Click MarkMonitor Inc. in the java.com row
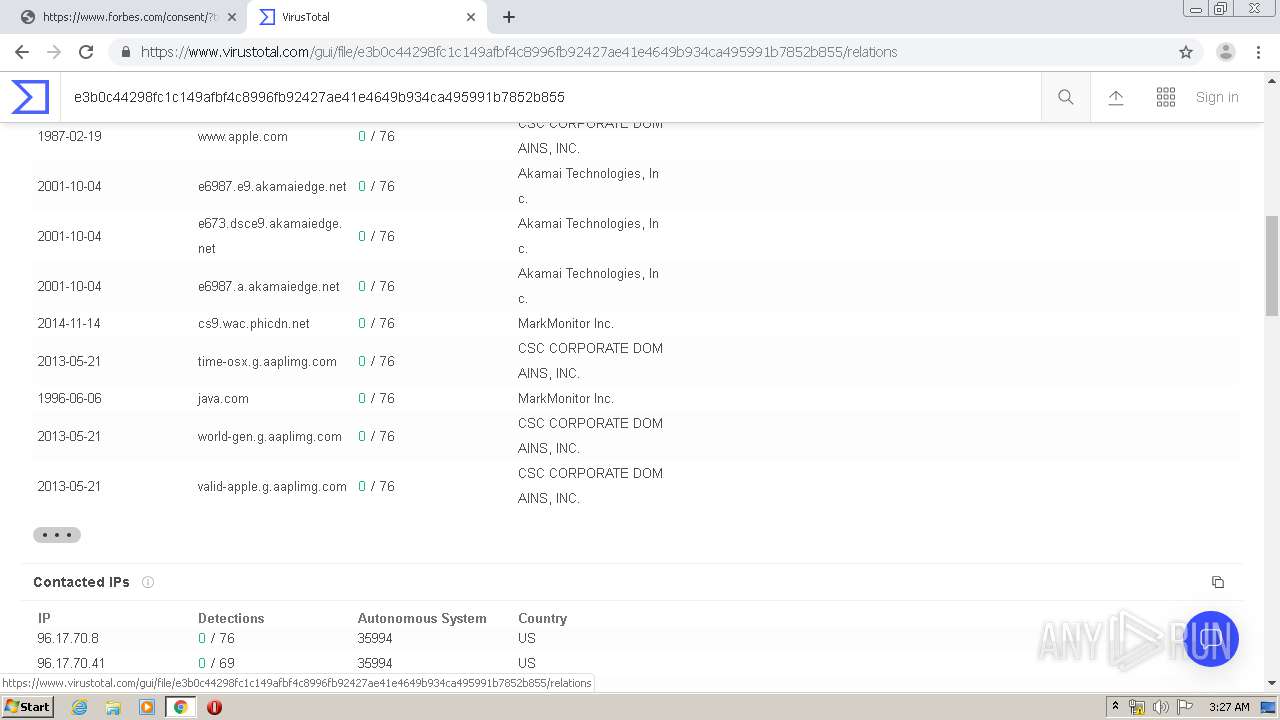1280x720 pixels. tap(566, 398)
